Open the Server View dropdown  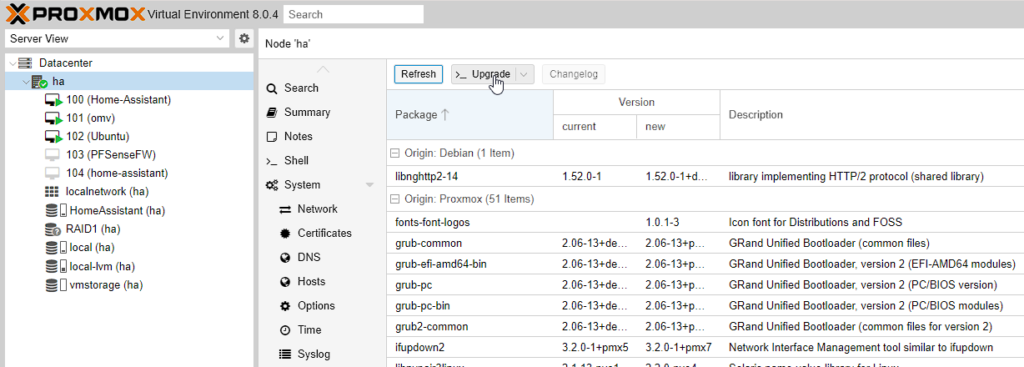click(x=221, y=39)
